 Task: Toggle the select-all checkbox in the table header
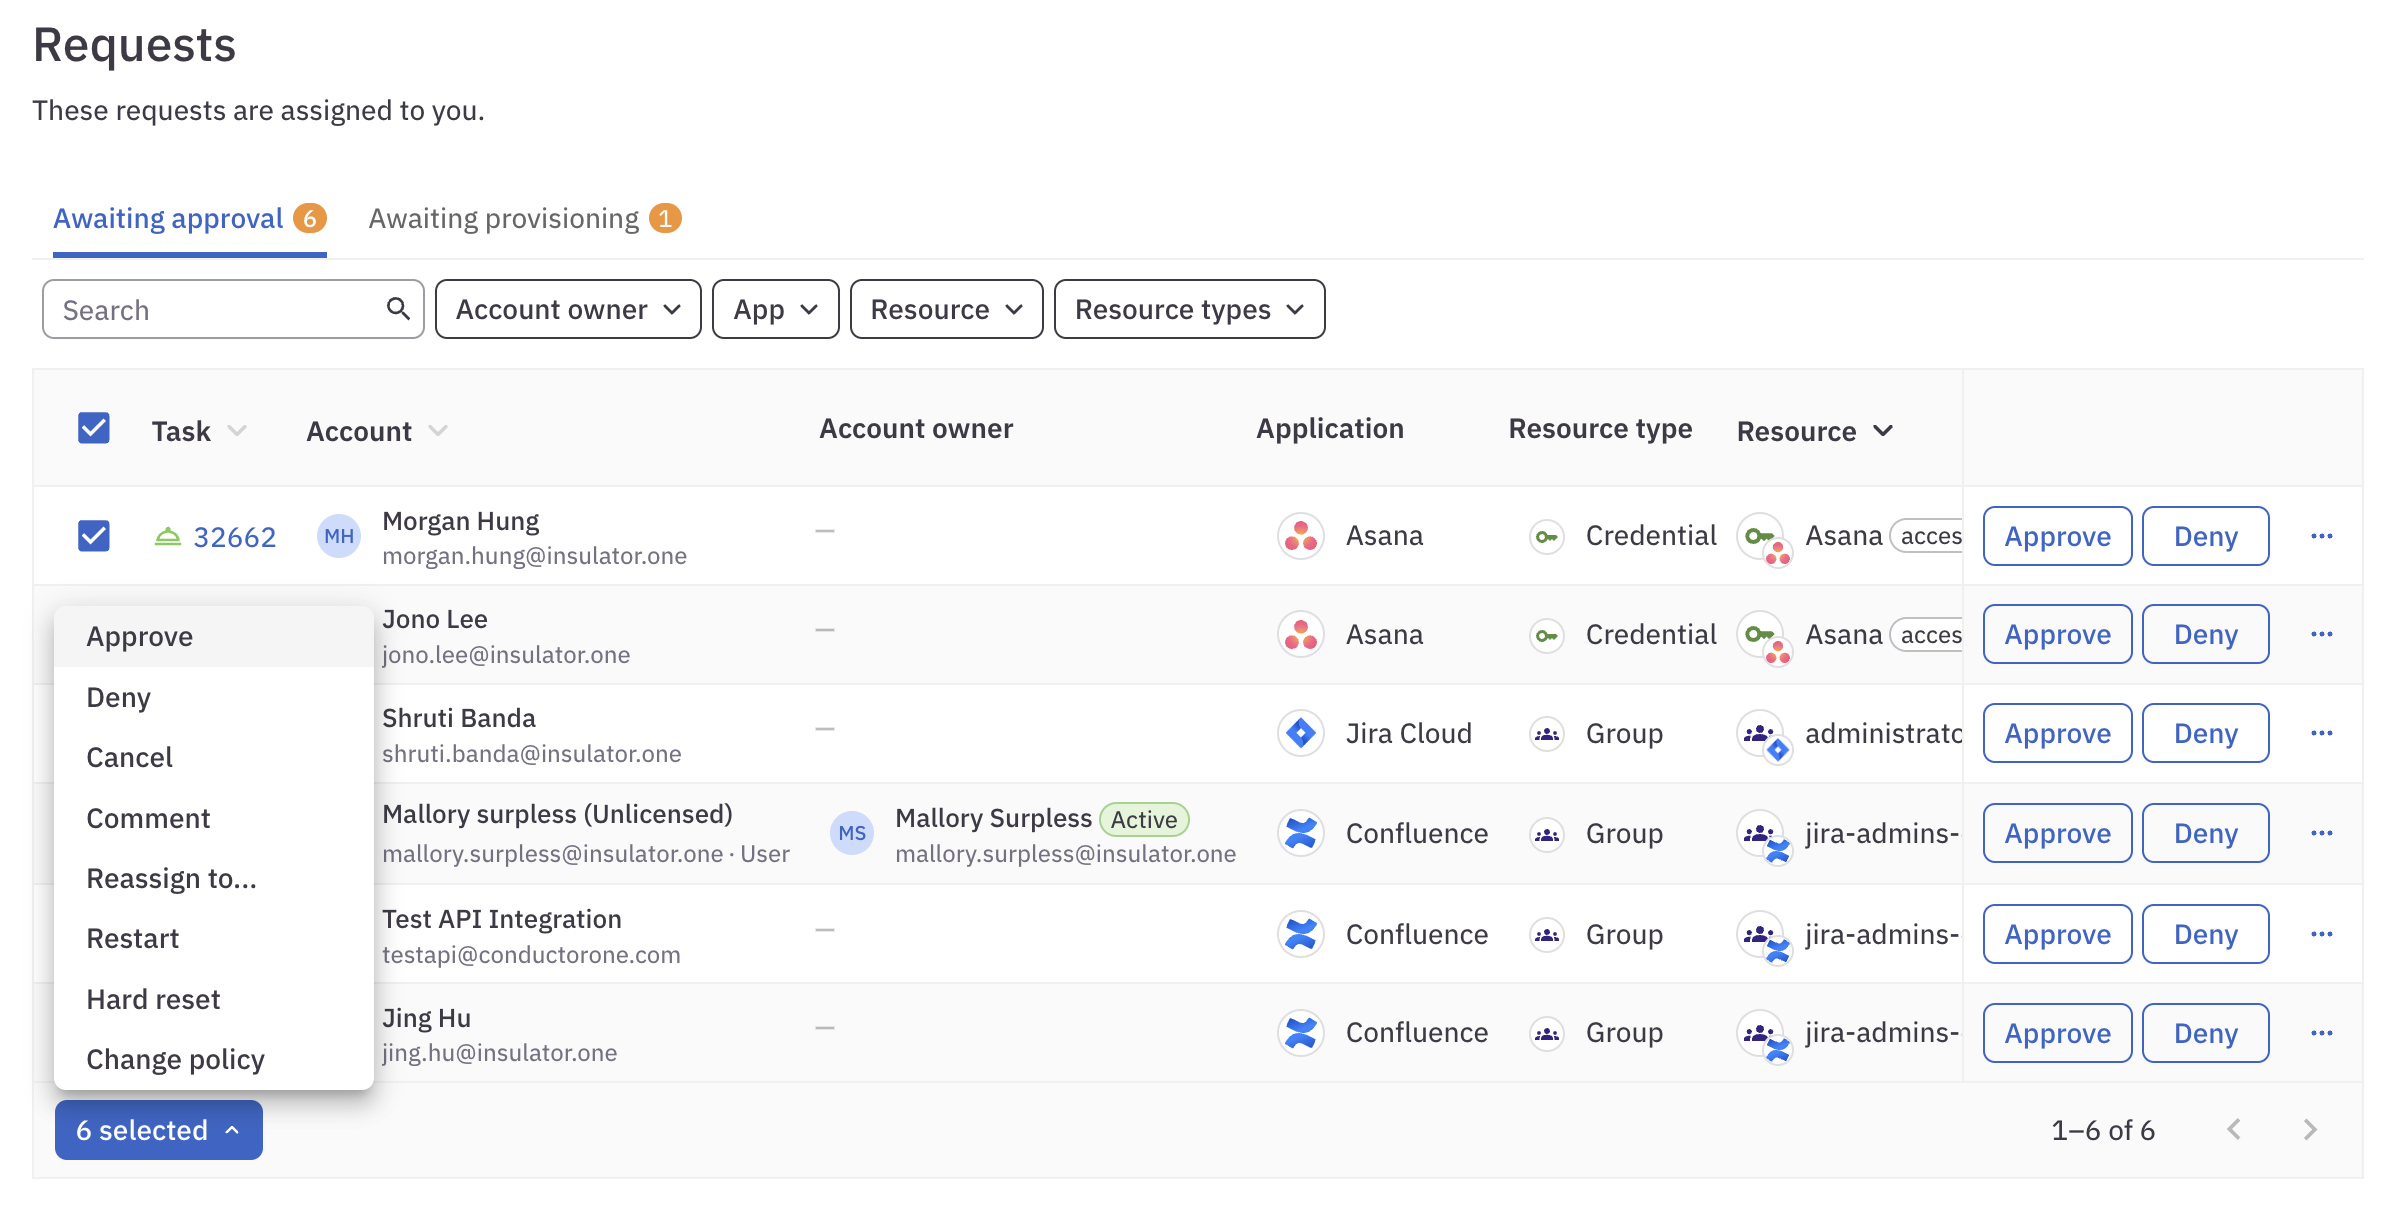[93, 428]
